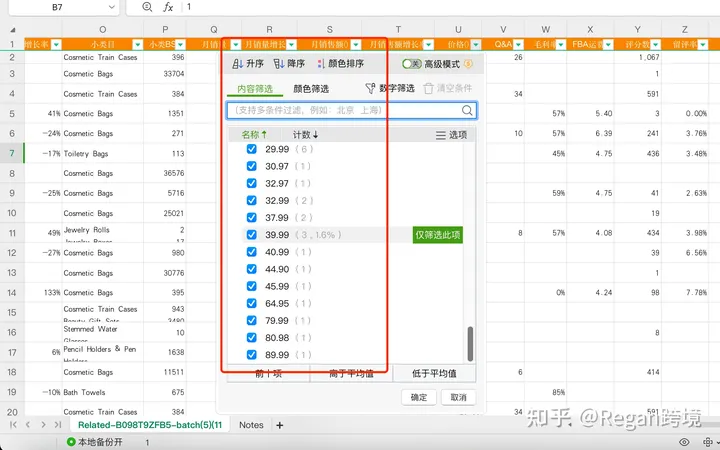Click the search magnifier in filter box
The image size is (720, 450).
[468, 110]
